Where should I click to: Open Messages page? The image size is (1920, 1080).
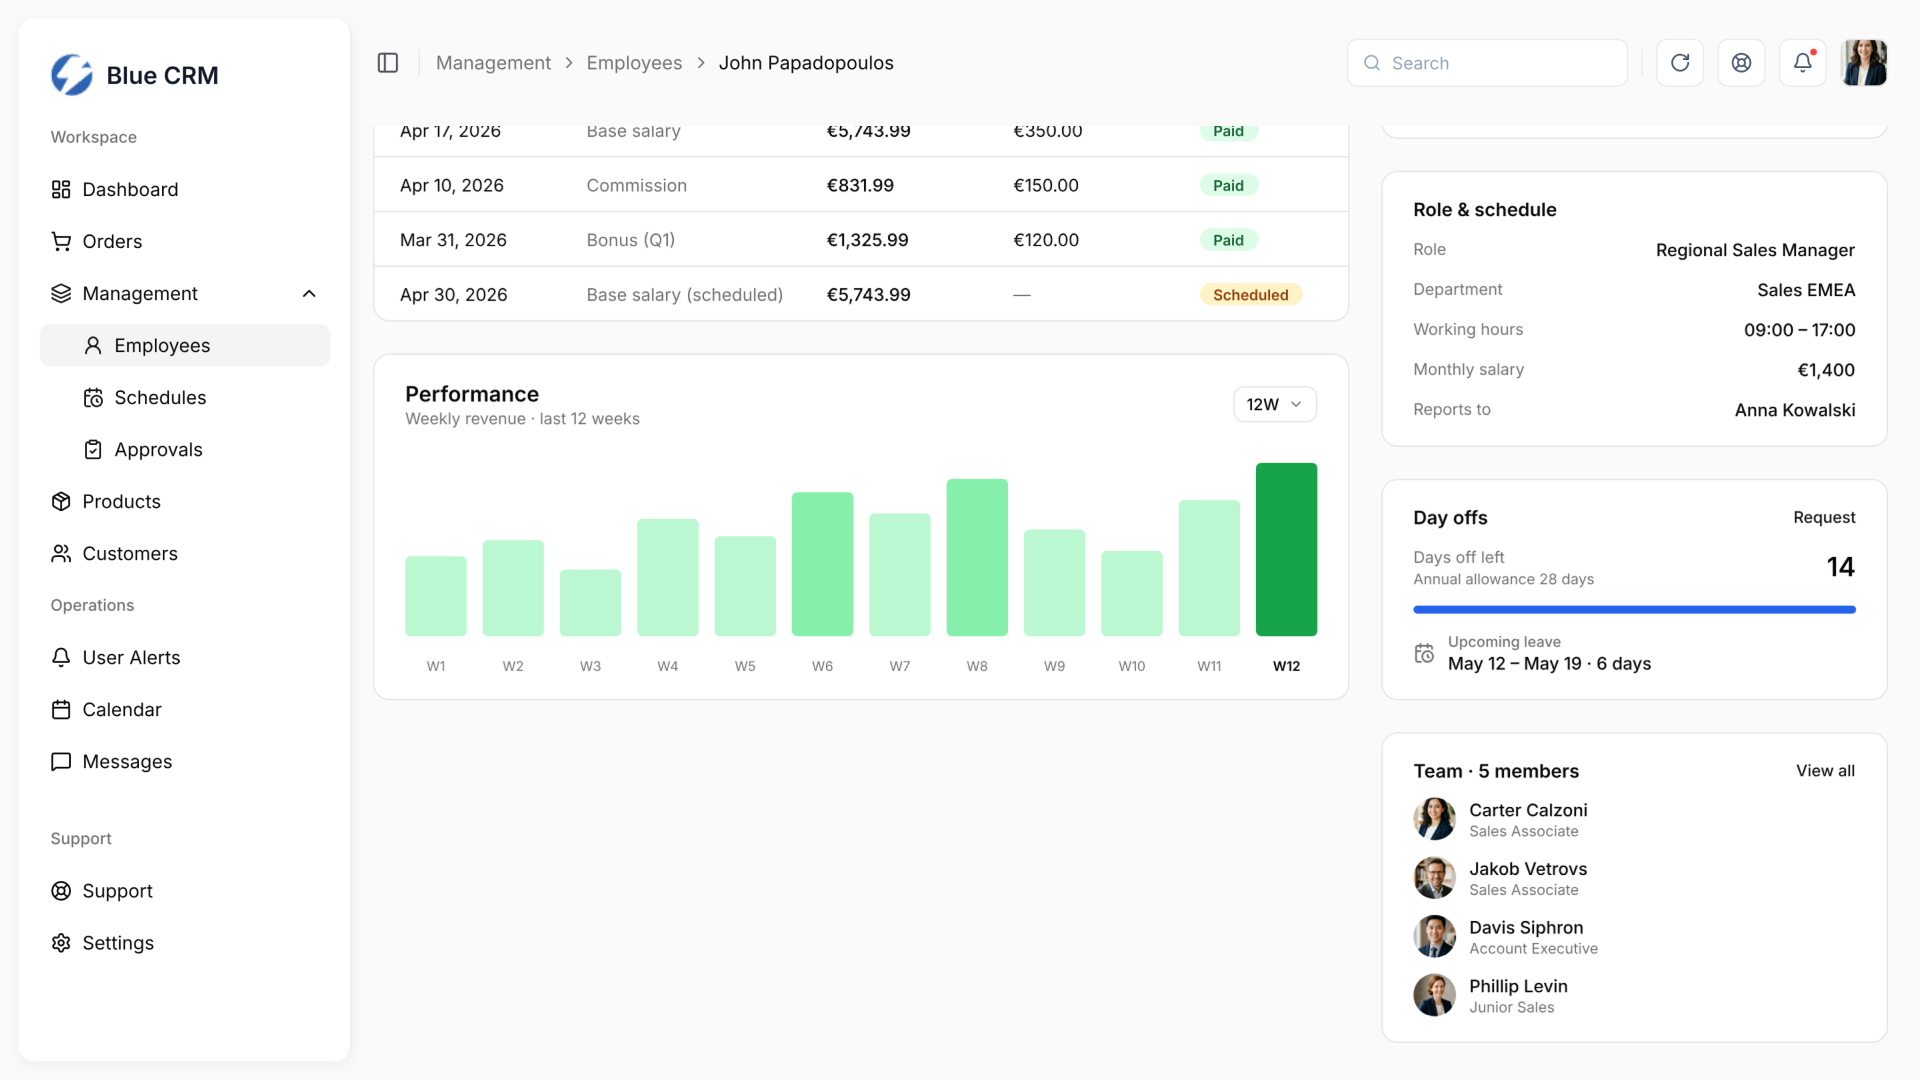185,761
